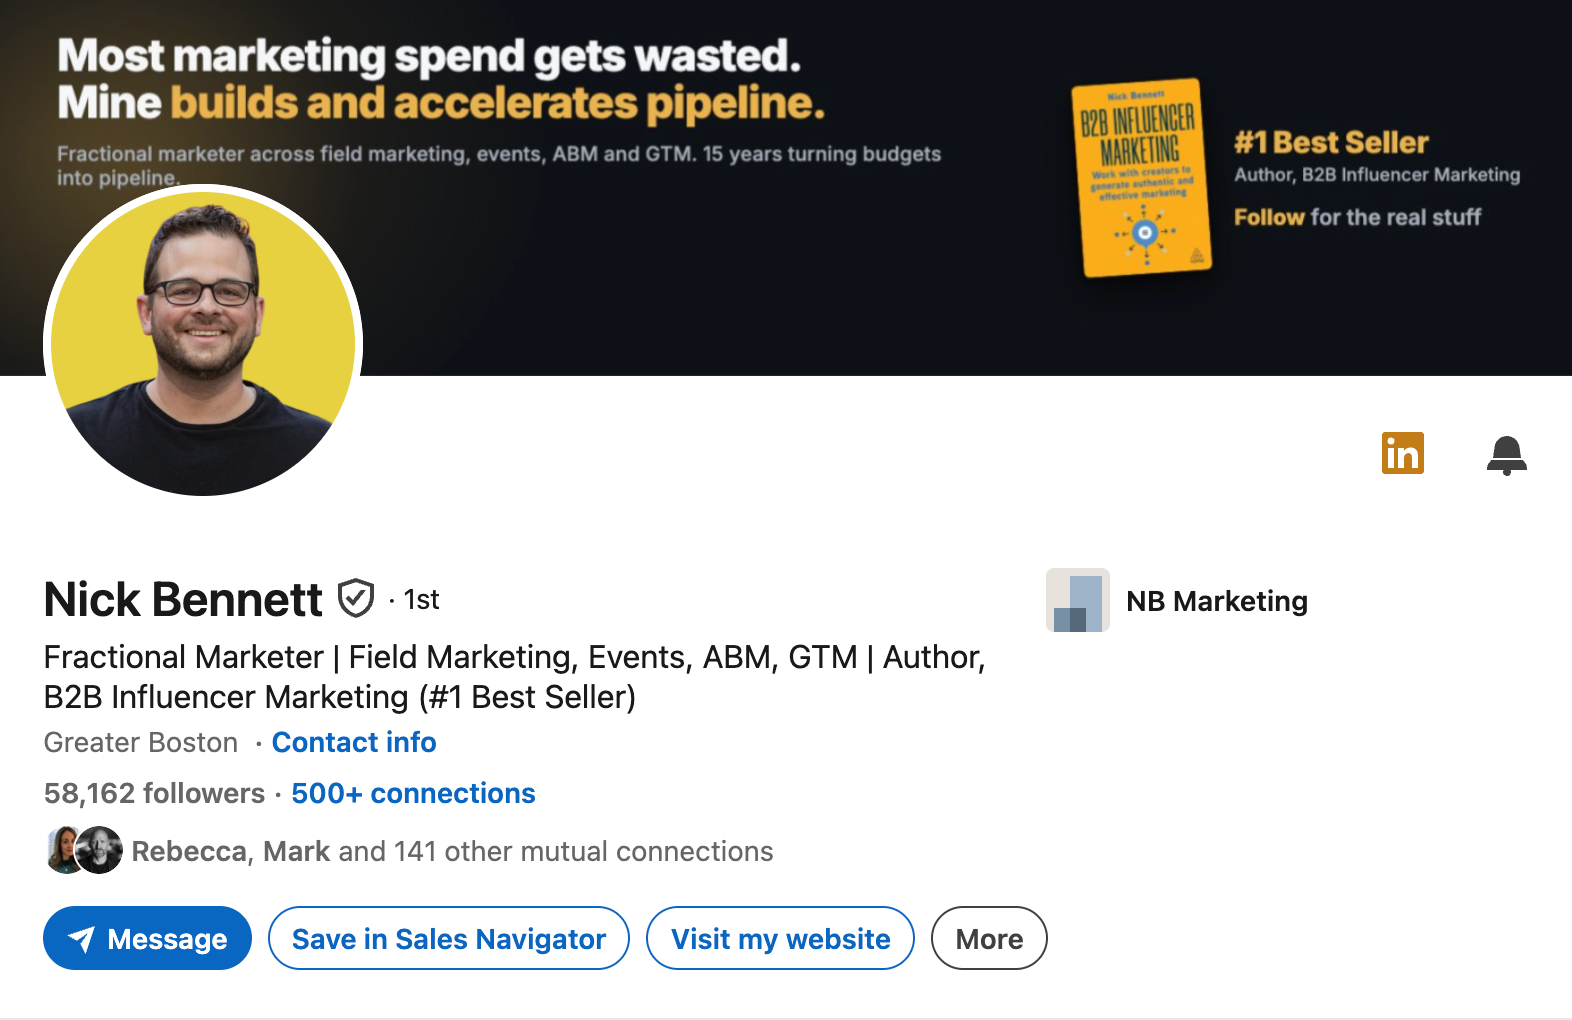Open the More actions menu
The width and height of the screenshot is (1572, 1020).
pyautogui.click(x=989, y=938)
